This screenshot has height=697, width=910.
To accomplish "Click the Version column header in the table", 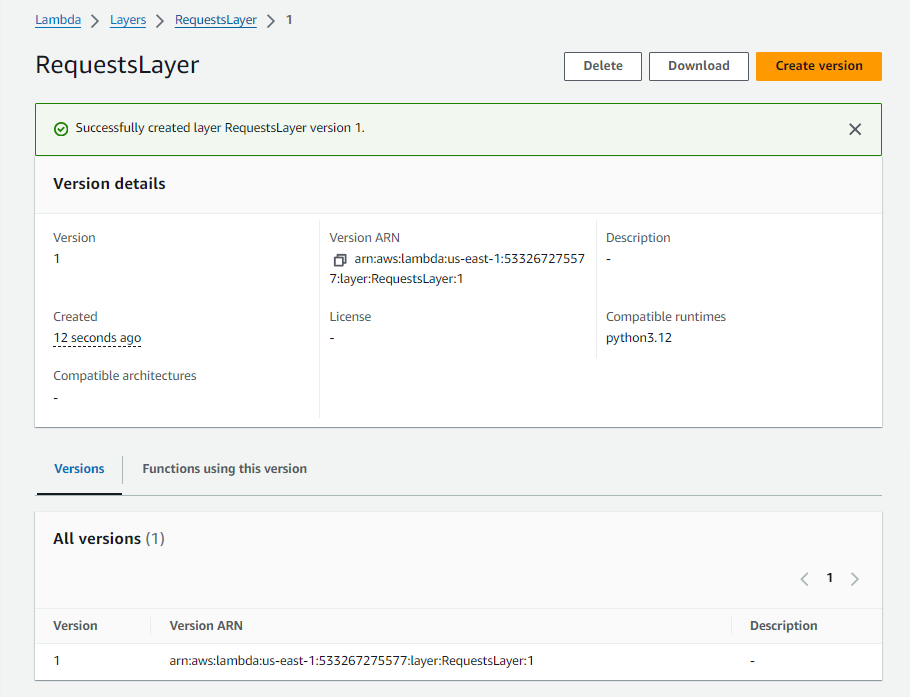I will (x=75, y=626).
